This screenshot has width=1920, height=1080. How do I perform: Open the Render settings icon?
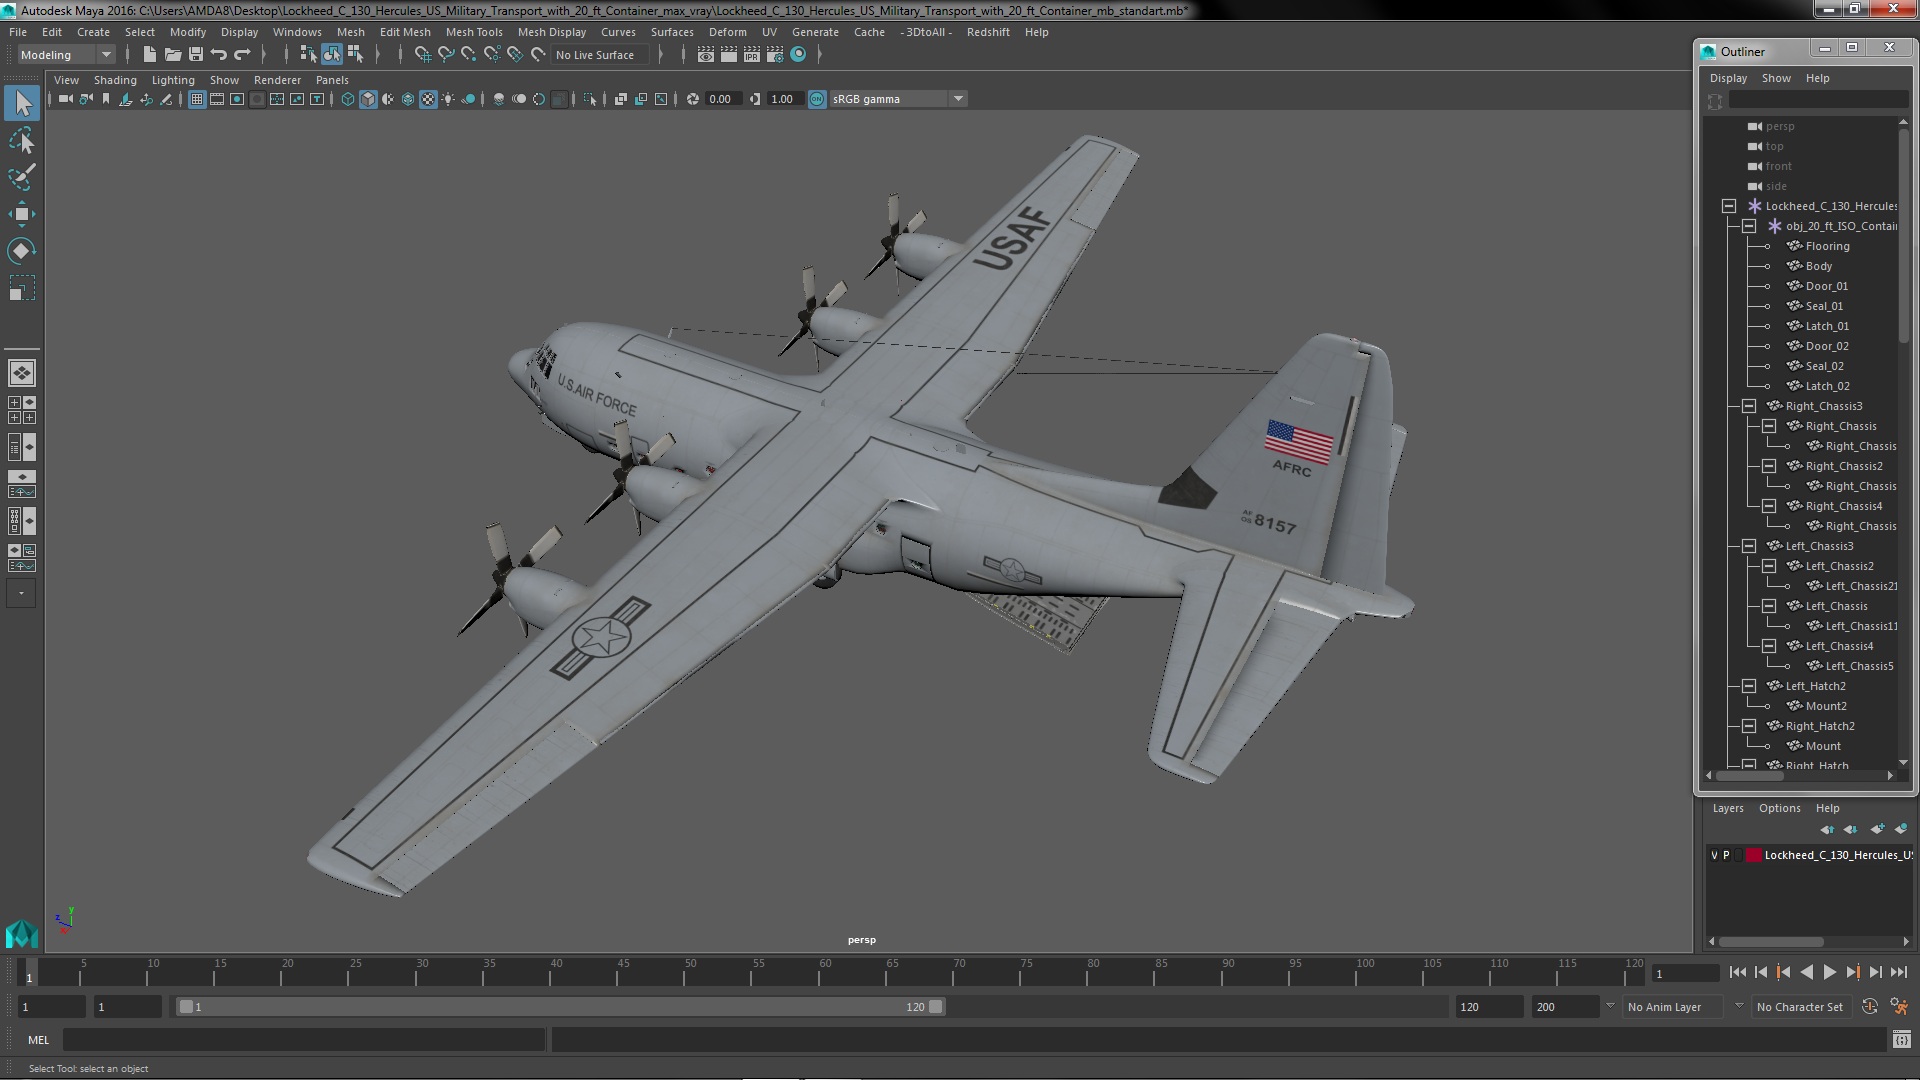774,55
